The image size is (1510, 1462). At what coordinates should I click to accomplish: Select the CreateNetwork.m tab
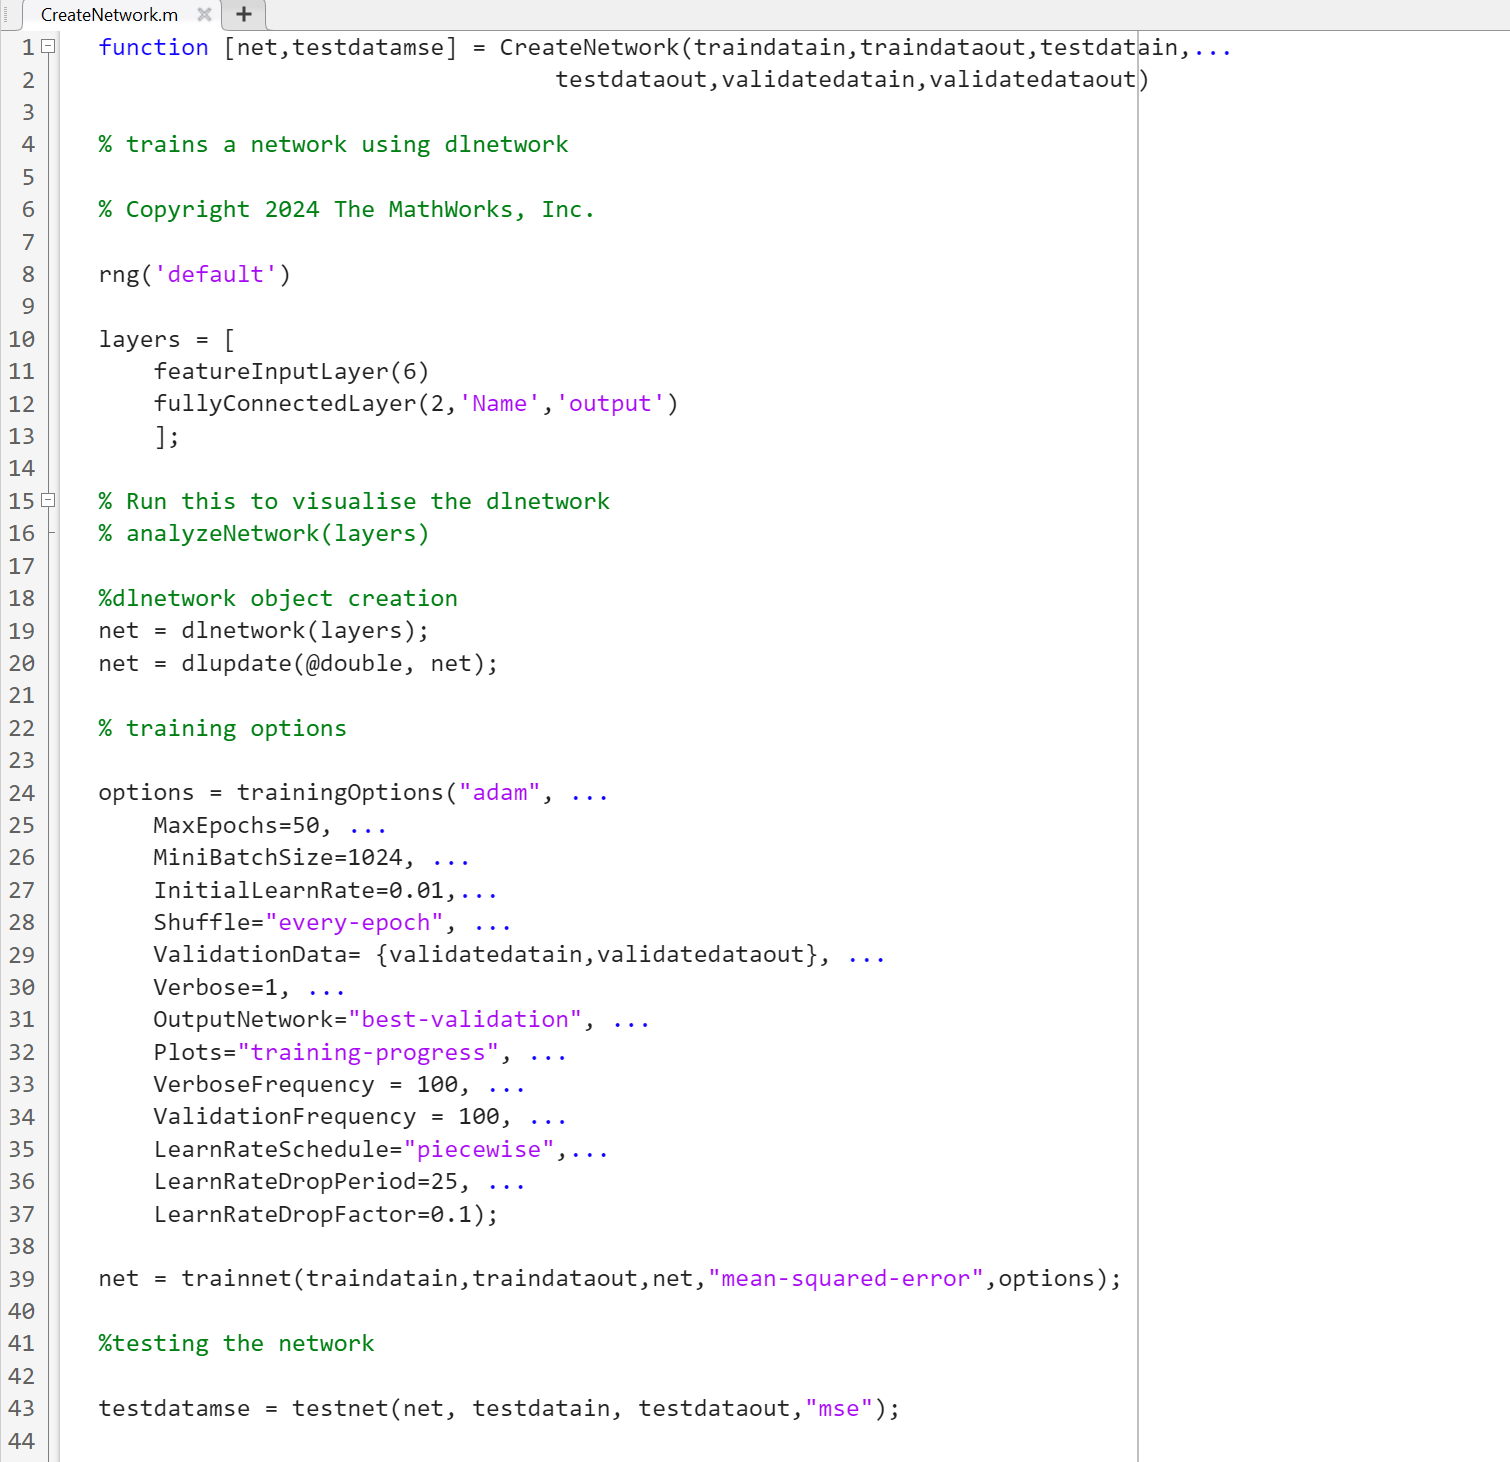click(x=110, y=15)
